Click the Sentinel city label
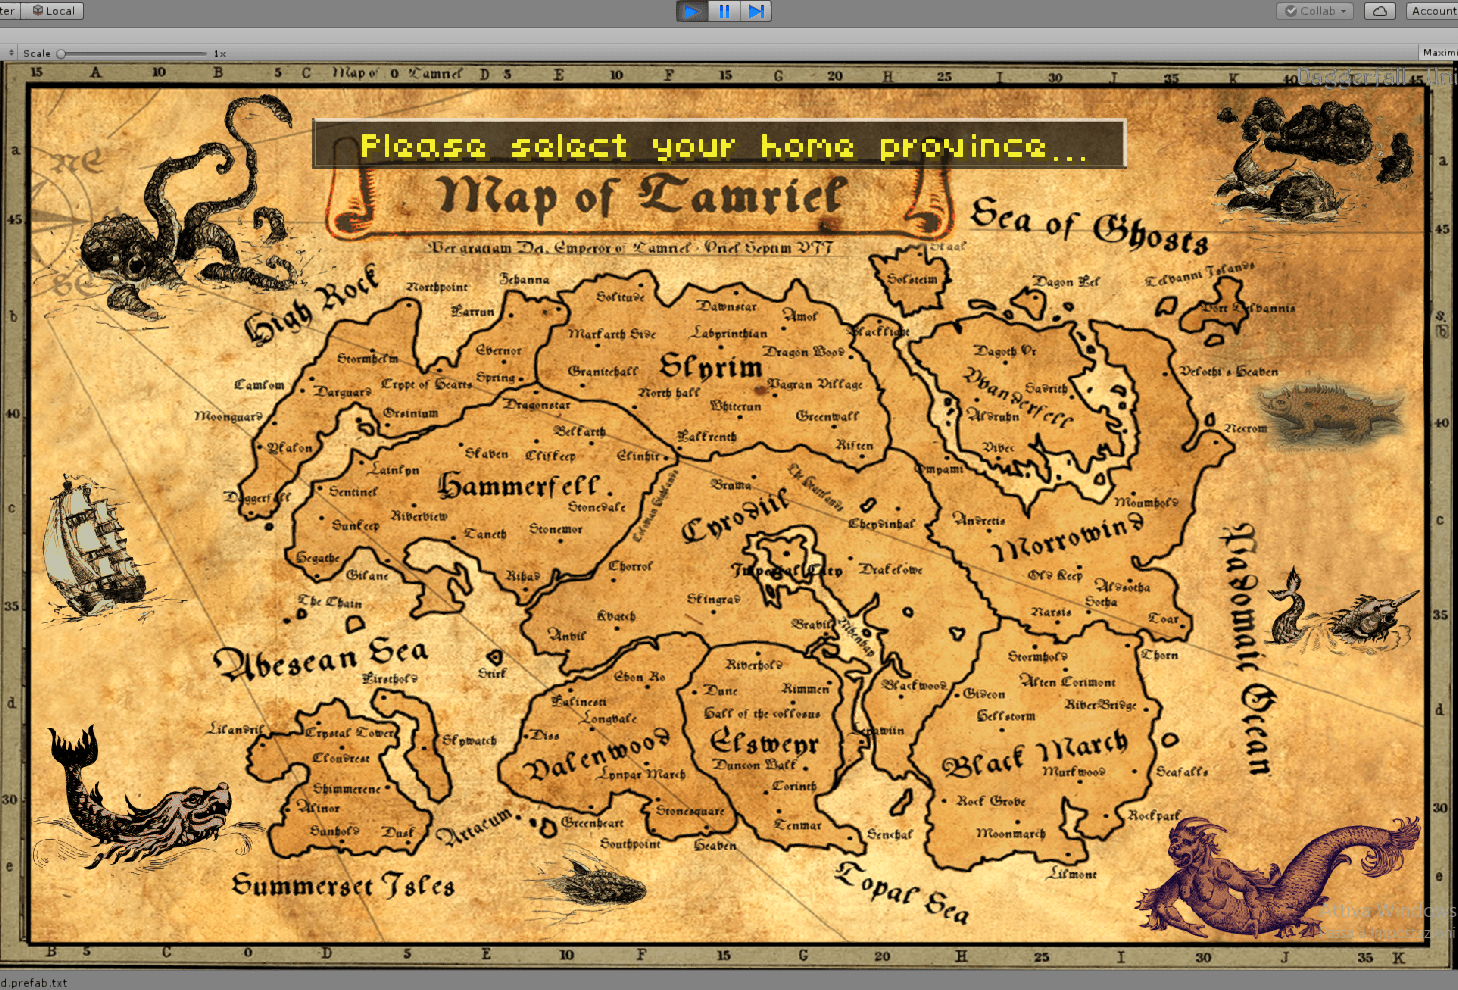This screenshot has height=990, width=1458. [x=353, y=492]
